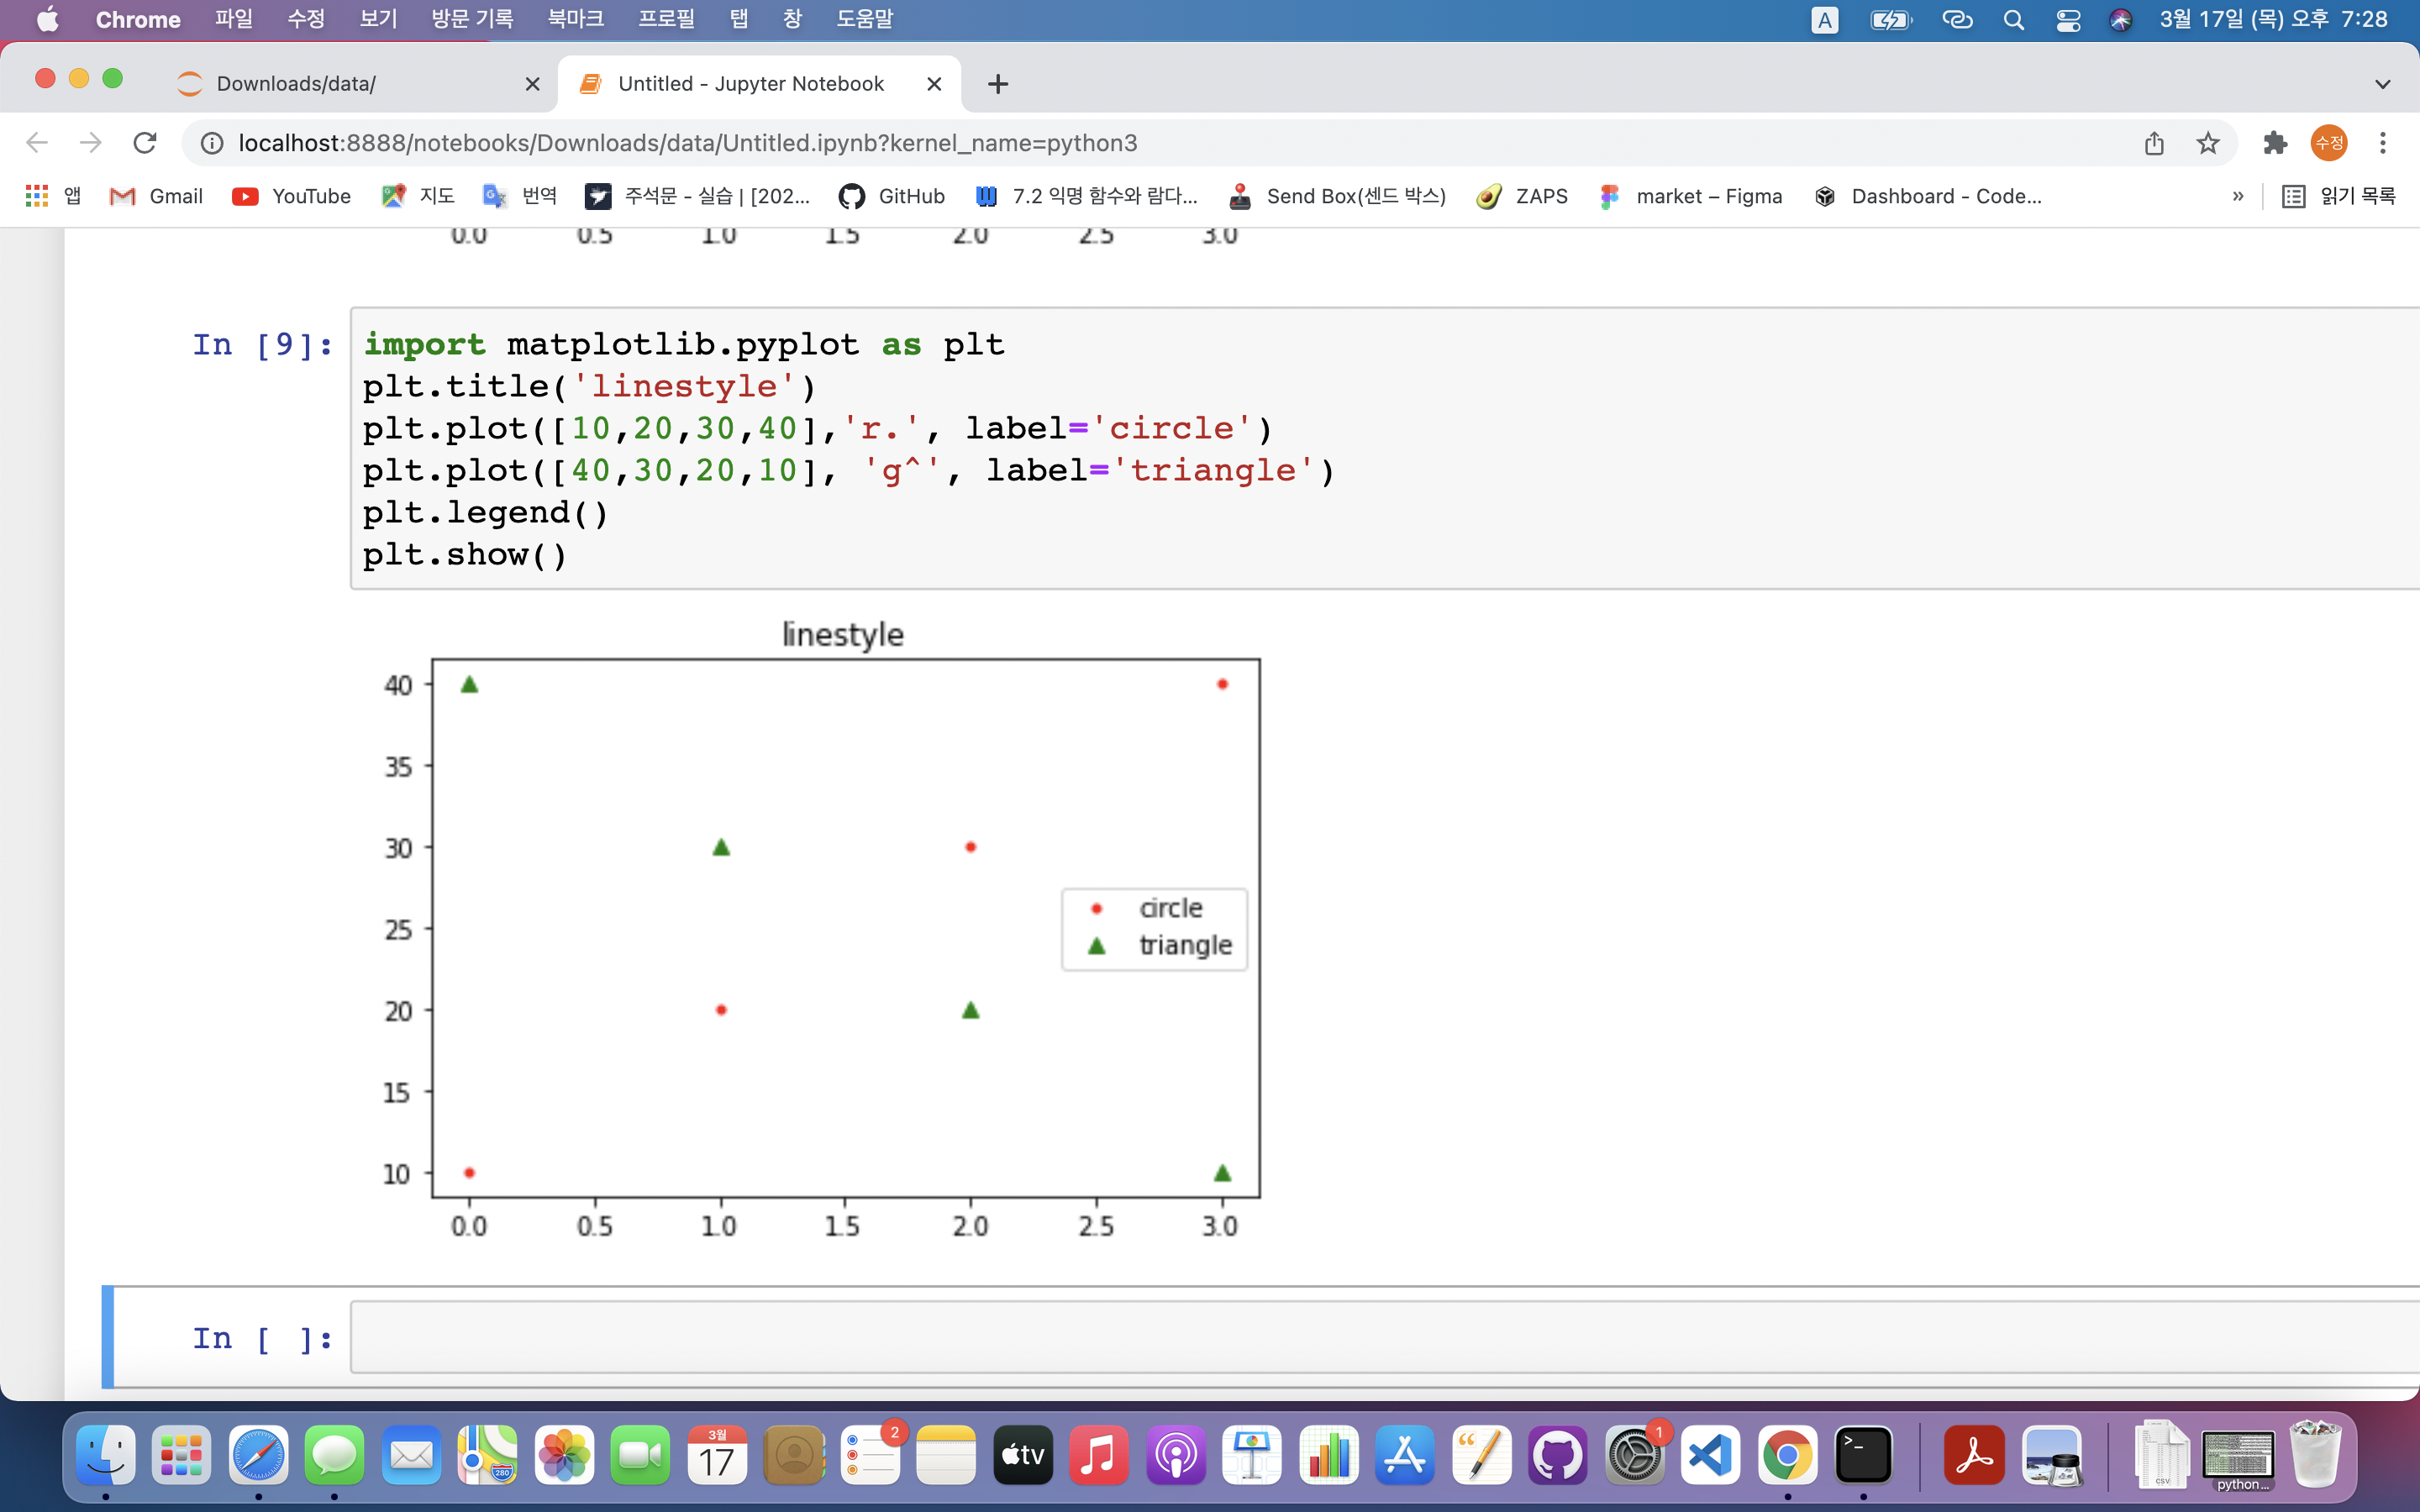
Task: Open the 북마크 menu in menu bar
Action: coord(575,19)
